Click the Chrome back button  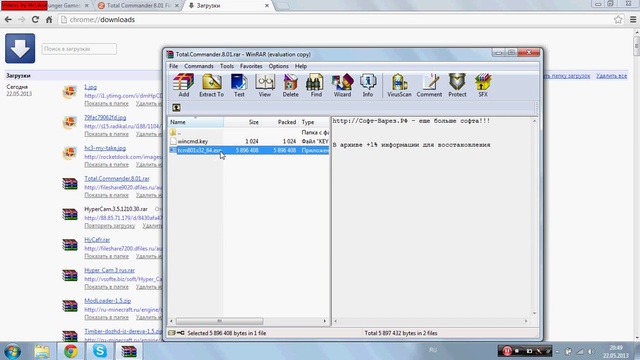(x=8, y=19)
